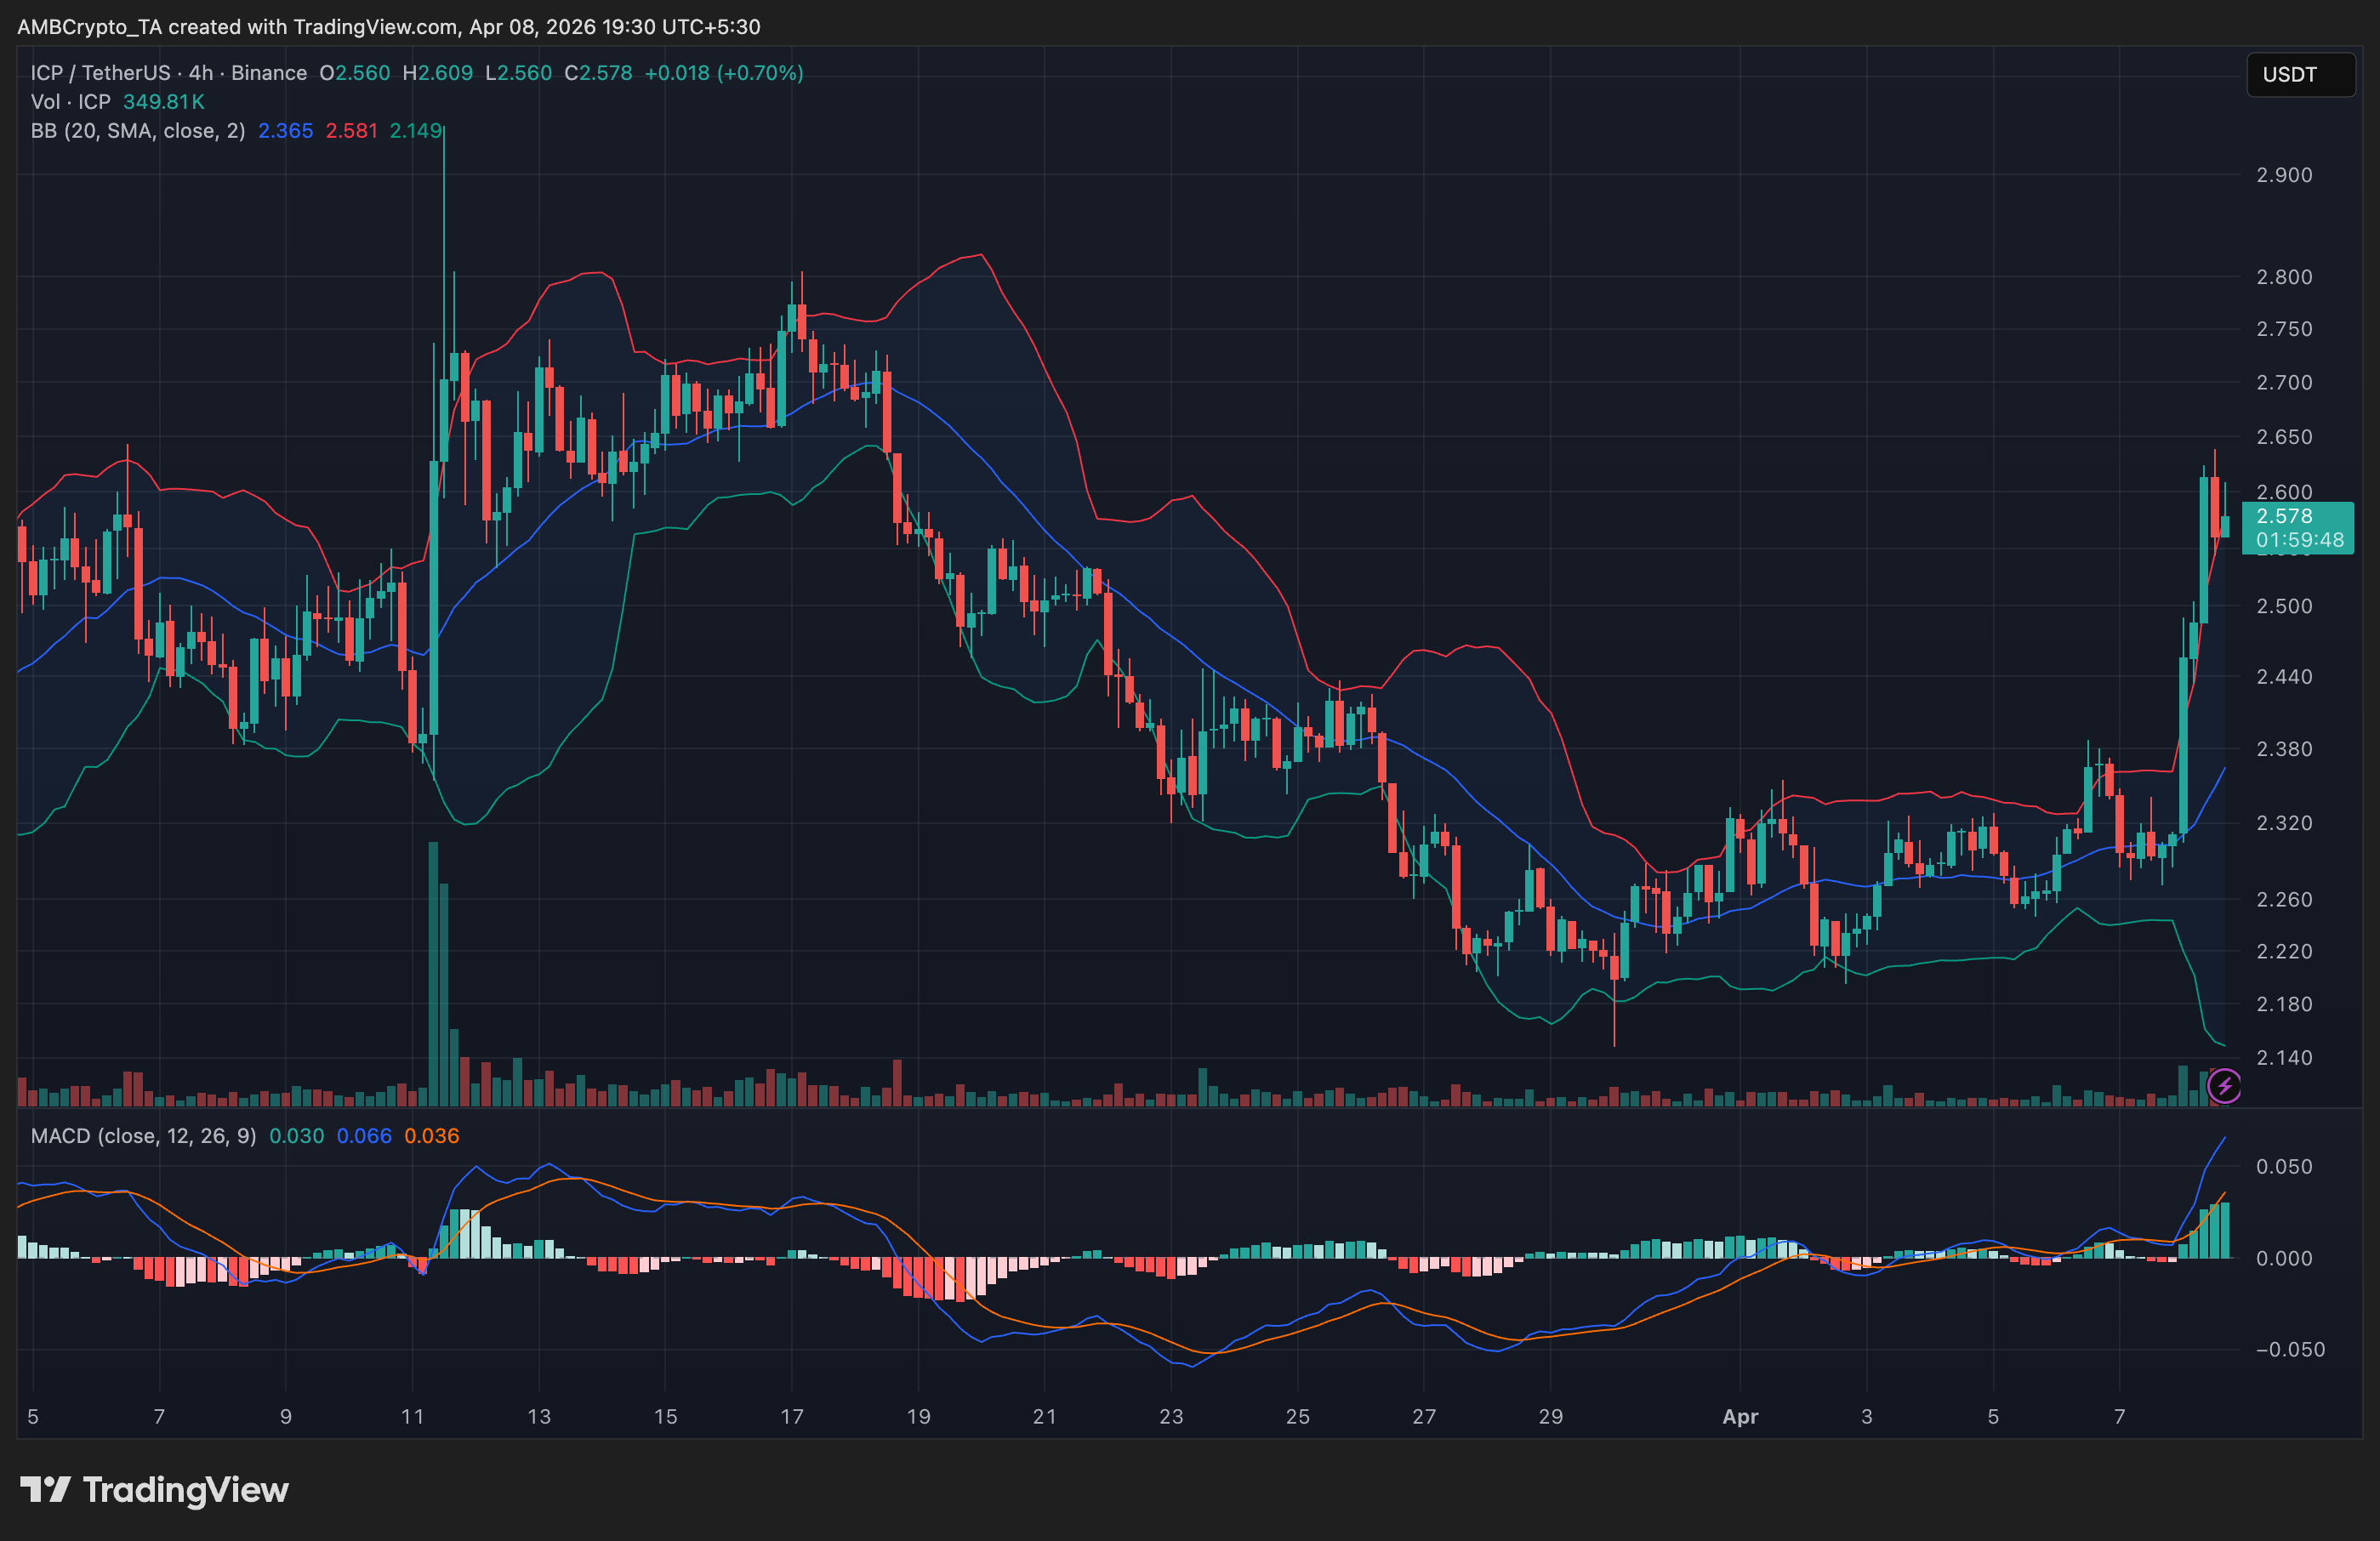Click the 17 date label on time axis

click(792, 1416)
